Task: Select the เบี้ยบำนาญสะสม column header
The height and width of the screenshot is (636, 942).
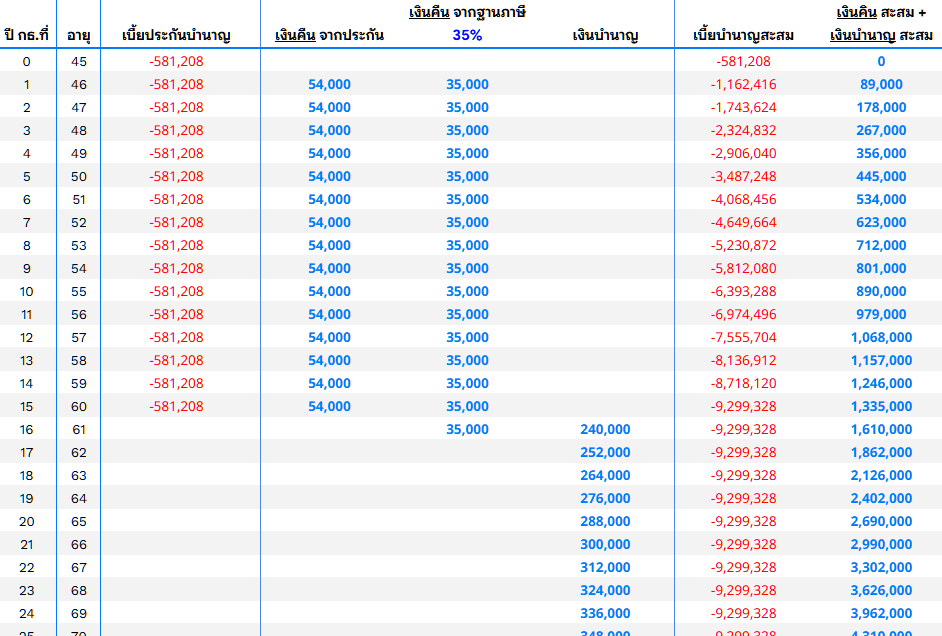Action: pyautogui.click(x=743, y=35)
